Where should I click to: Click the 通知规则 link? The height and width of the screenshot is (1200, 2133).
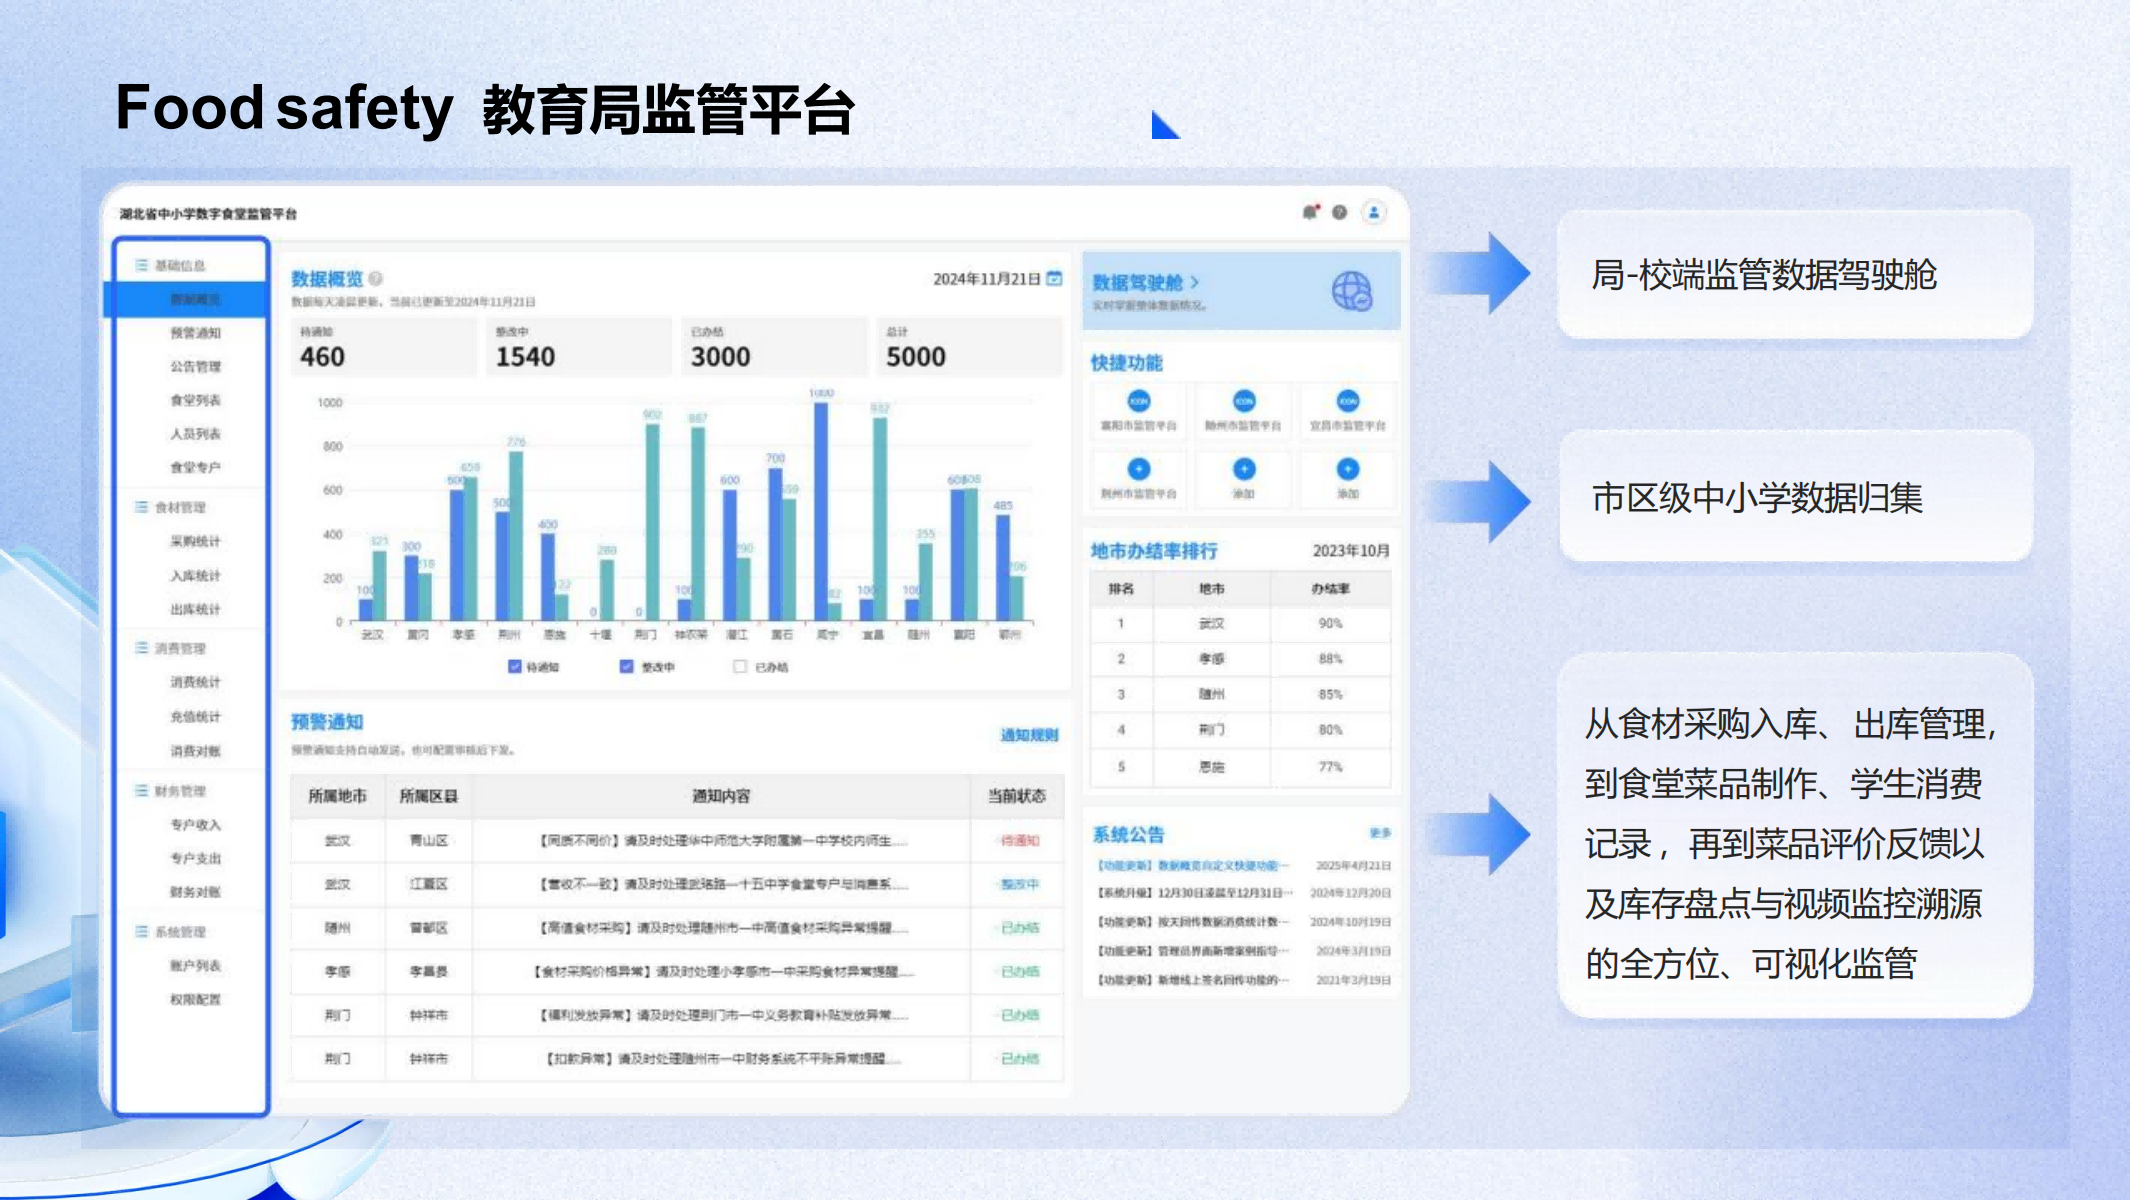(1028, 735)
